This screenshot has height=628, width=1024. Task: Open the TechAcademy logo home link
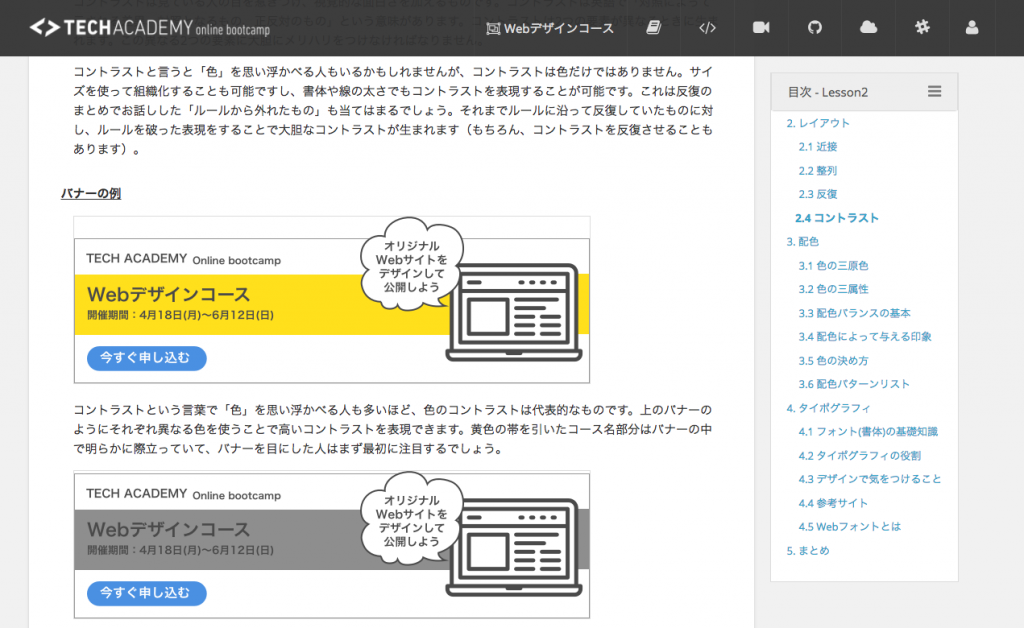click(150, 28)
